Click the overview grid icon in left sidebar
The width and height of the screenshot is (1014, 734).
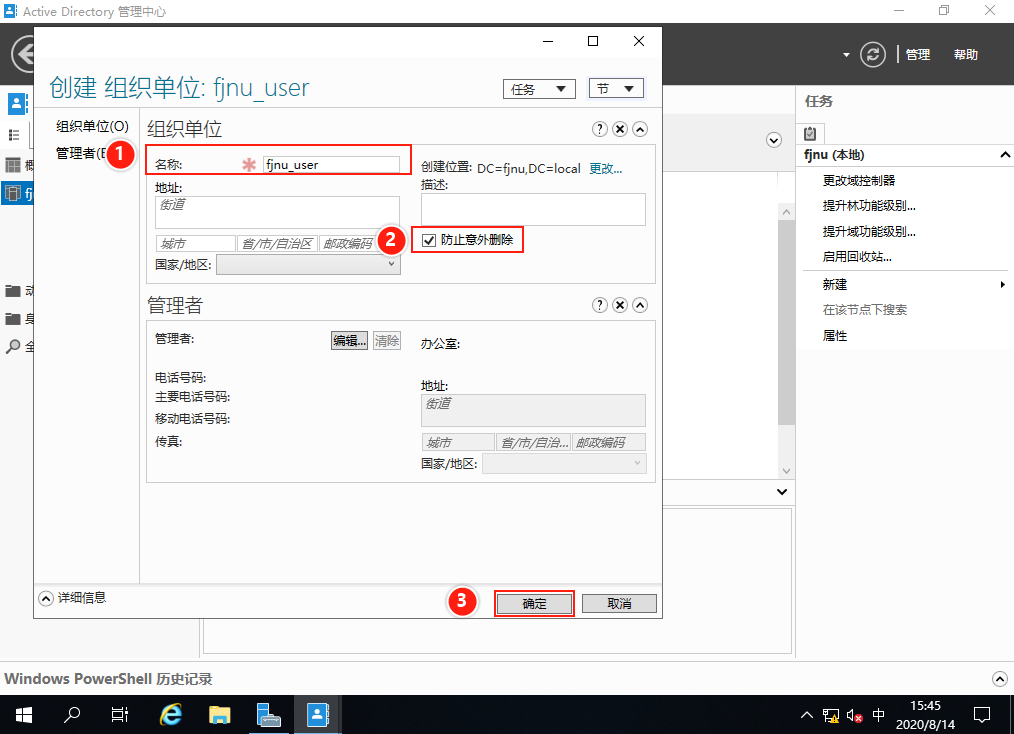coord(13,165)
